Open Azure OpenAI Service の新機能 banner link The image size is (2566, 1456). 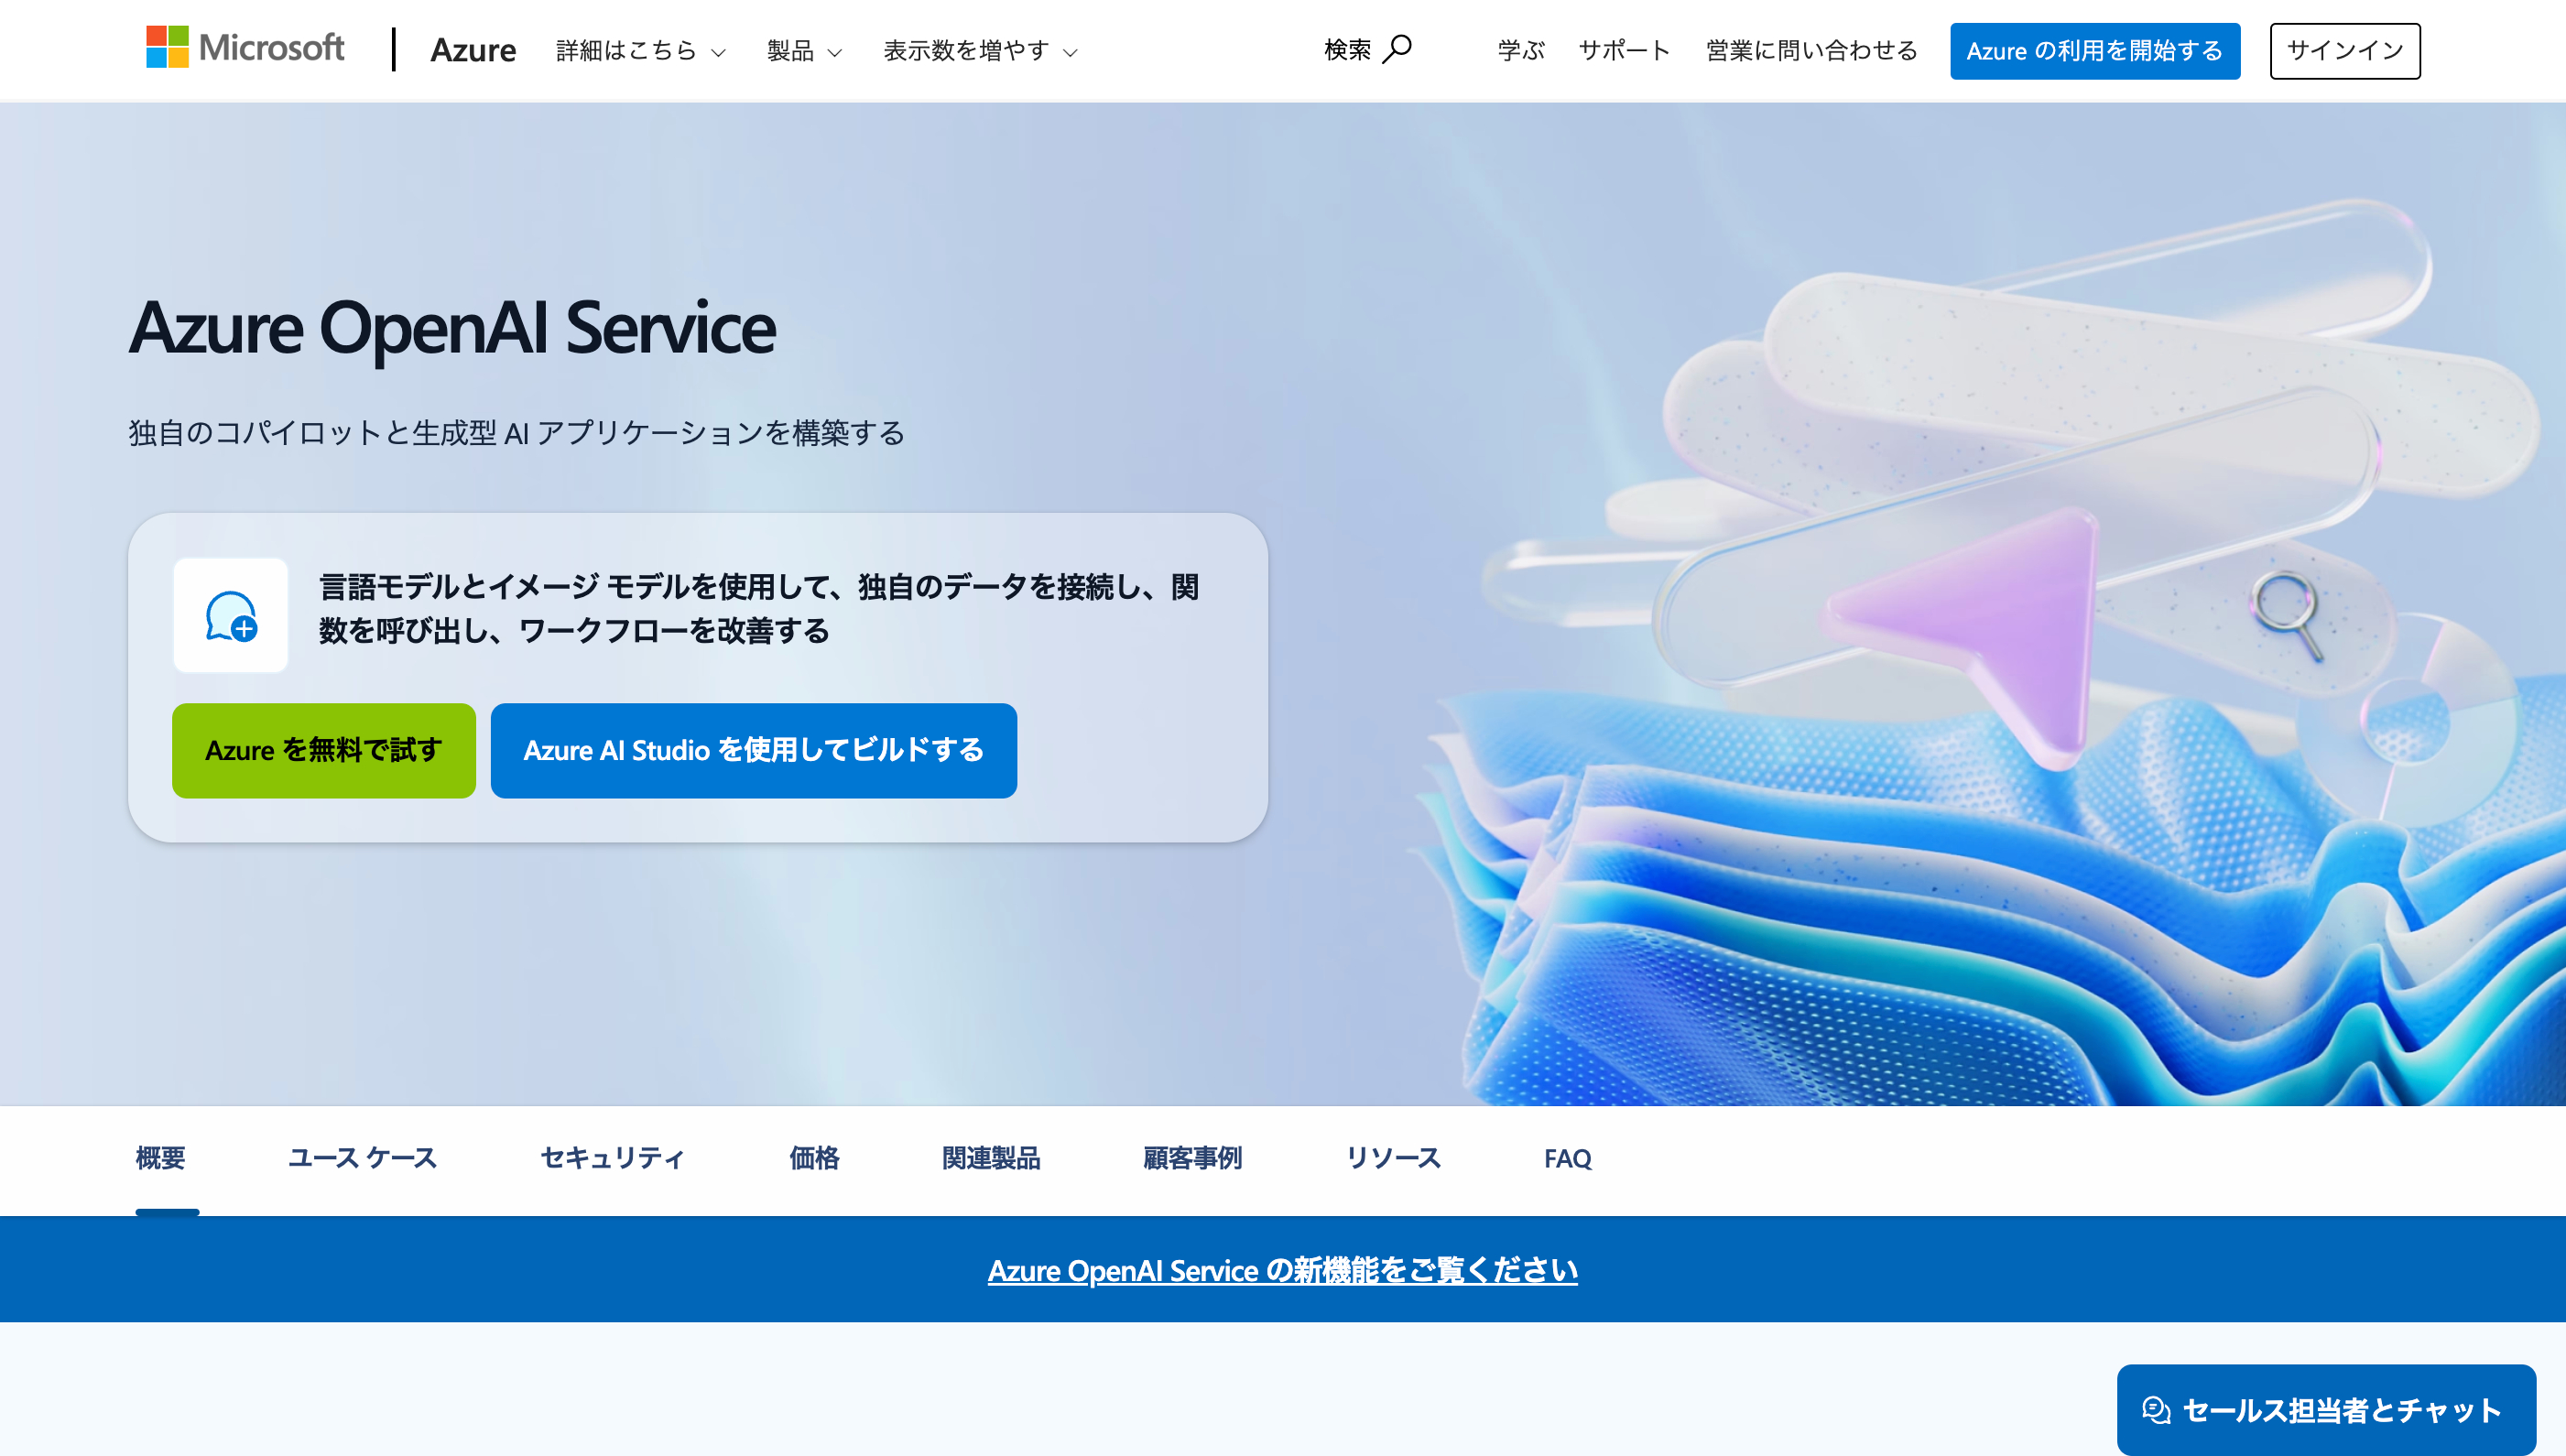(x=1282, y=1270)
